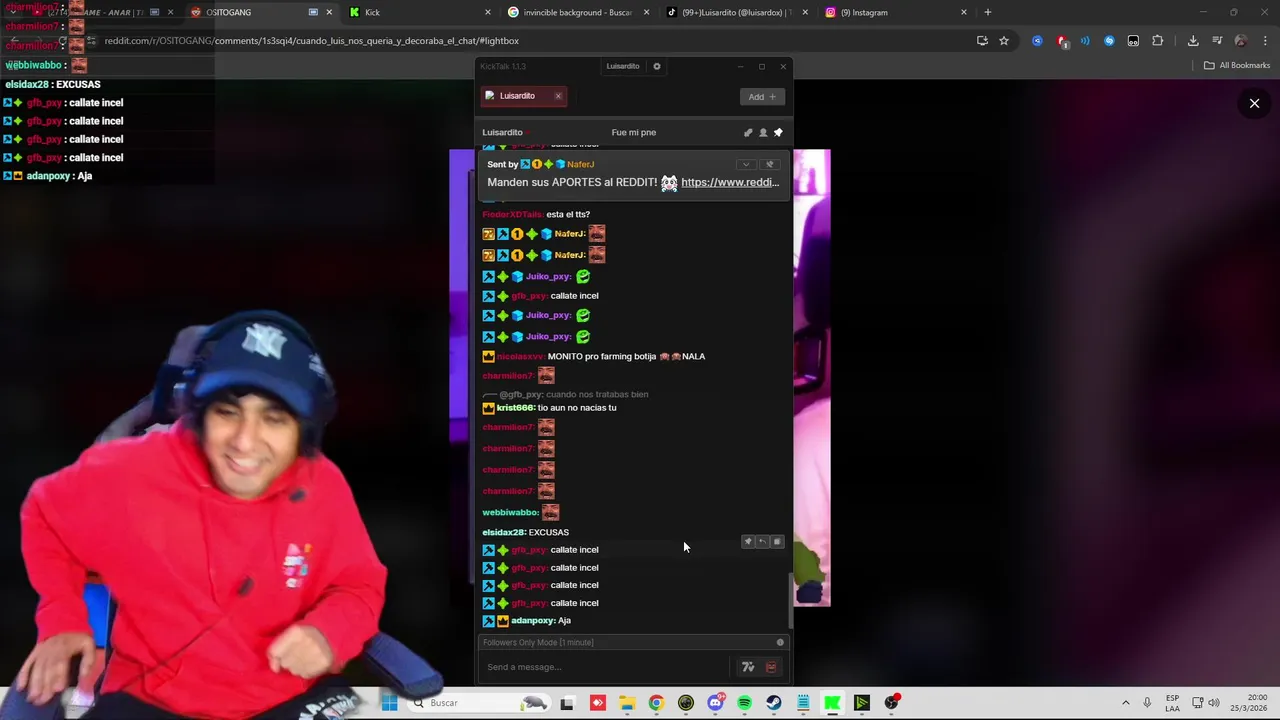Click the stream title Fue mi pne
The height and width of the screenshot is (720, 1280).
click(634, 132)
